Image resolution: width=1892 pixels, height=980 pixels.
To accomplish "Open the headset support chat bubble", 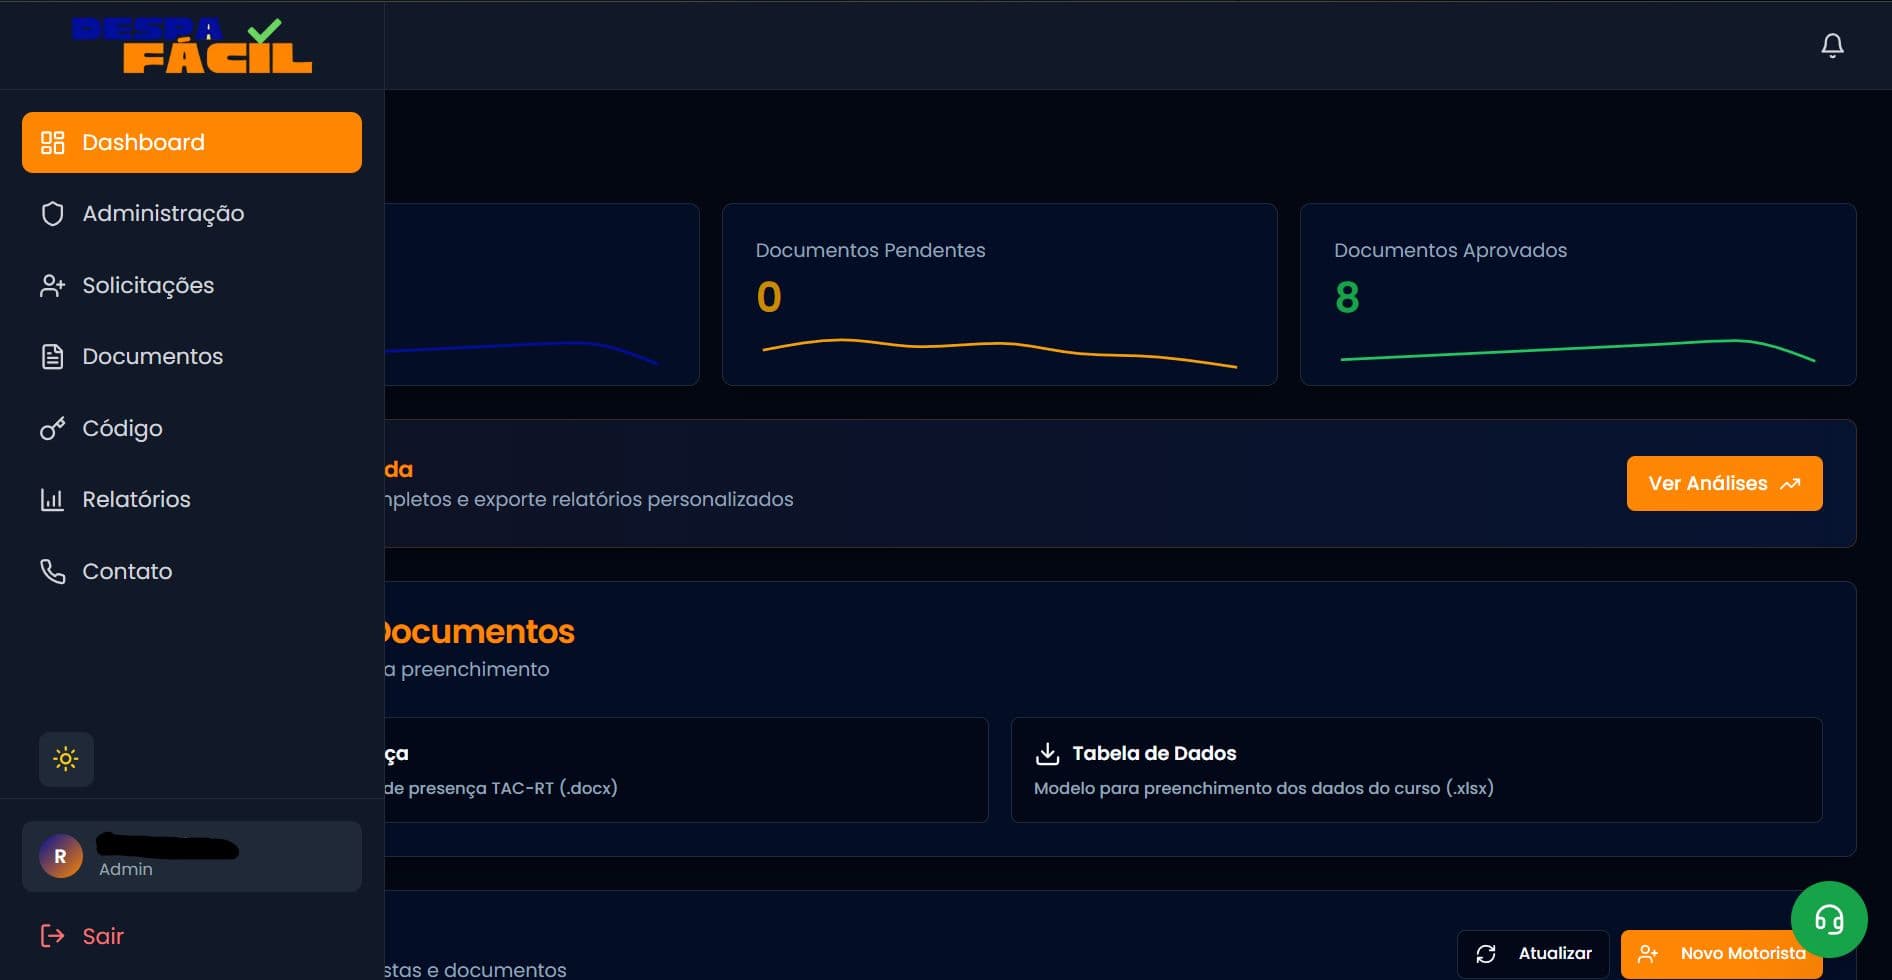I will pos(1829,919).
